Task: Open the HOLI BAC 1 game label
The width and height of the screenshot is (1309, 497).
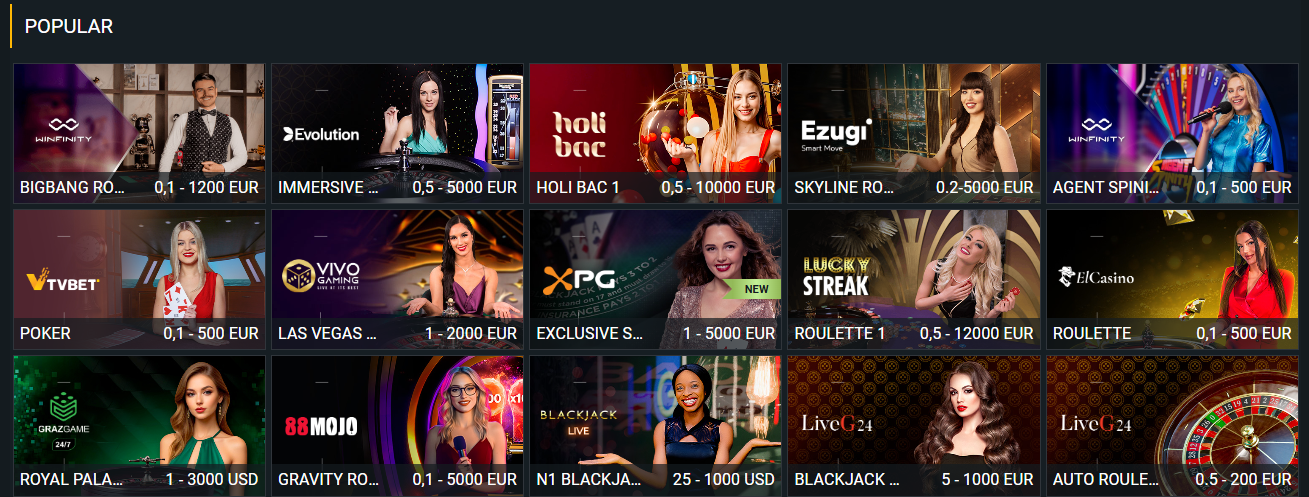Action: point(578,187)
